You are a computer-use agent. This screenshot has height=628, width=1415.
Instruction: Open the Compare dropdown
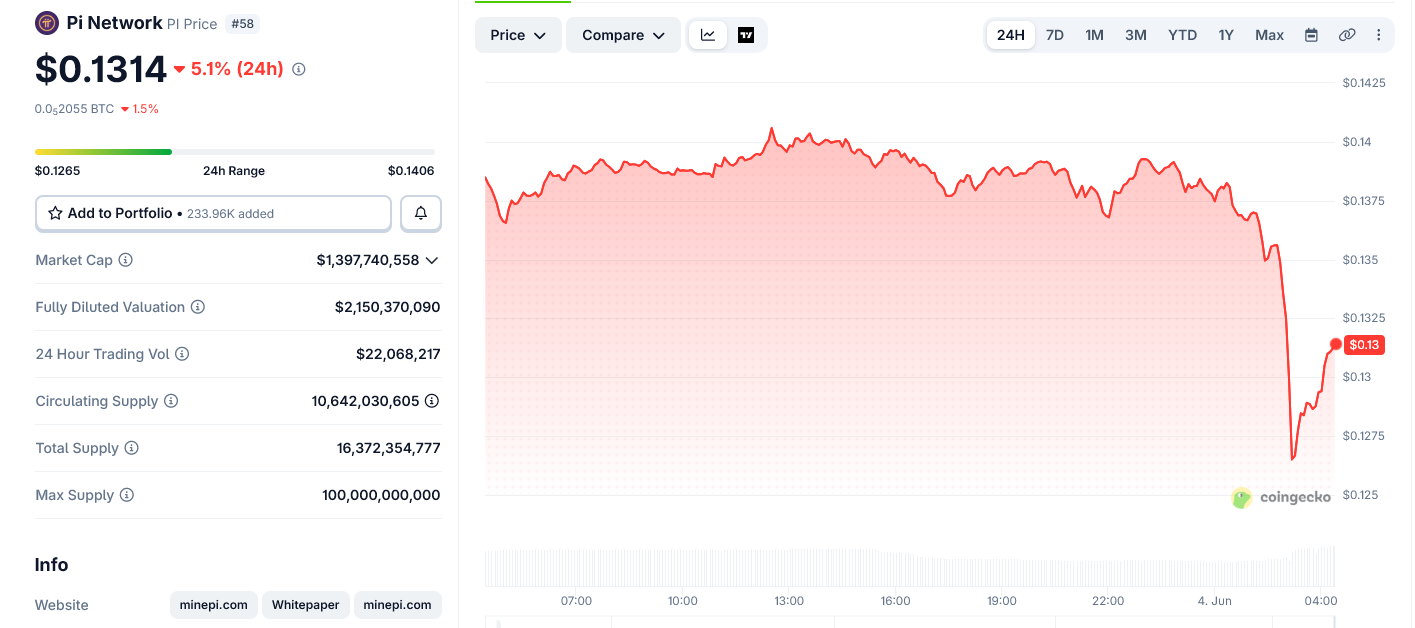click(x=623, y=35)
